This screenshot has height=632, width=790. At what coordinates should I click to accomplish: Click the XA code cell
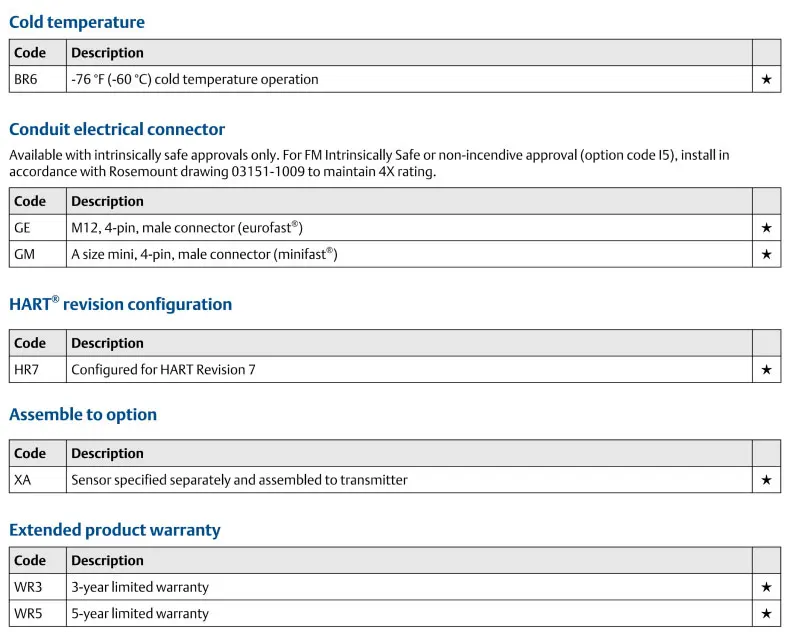38,480
